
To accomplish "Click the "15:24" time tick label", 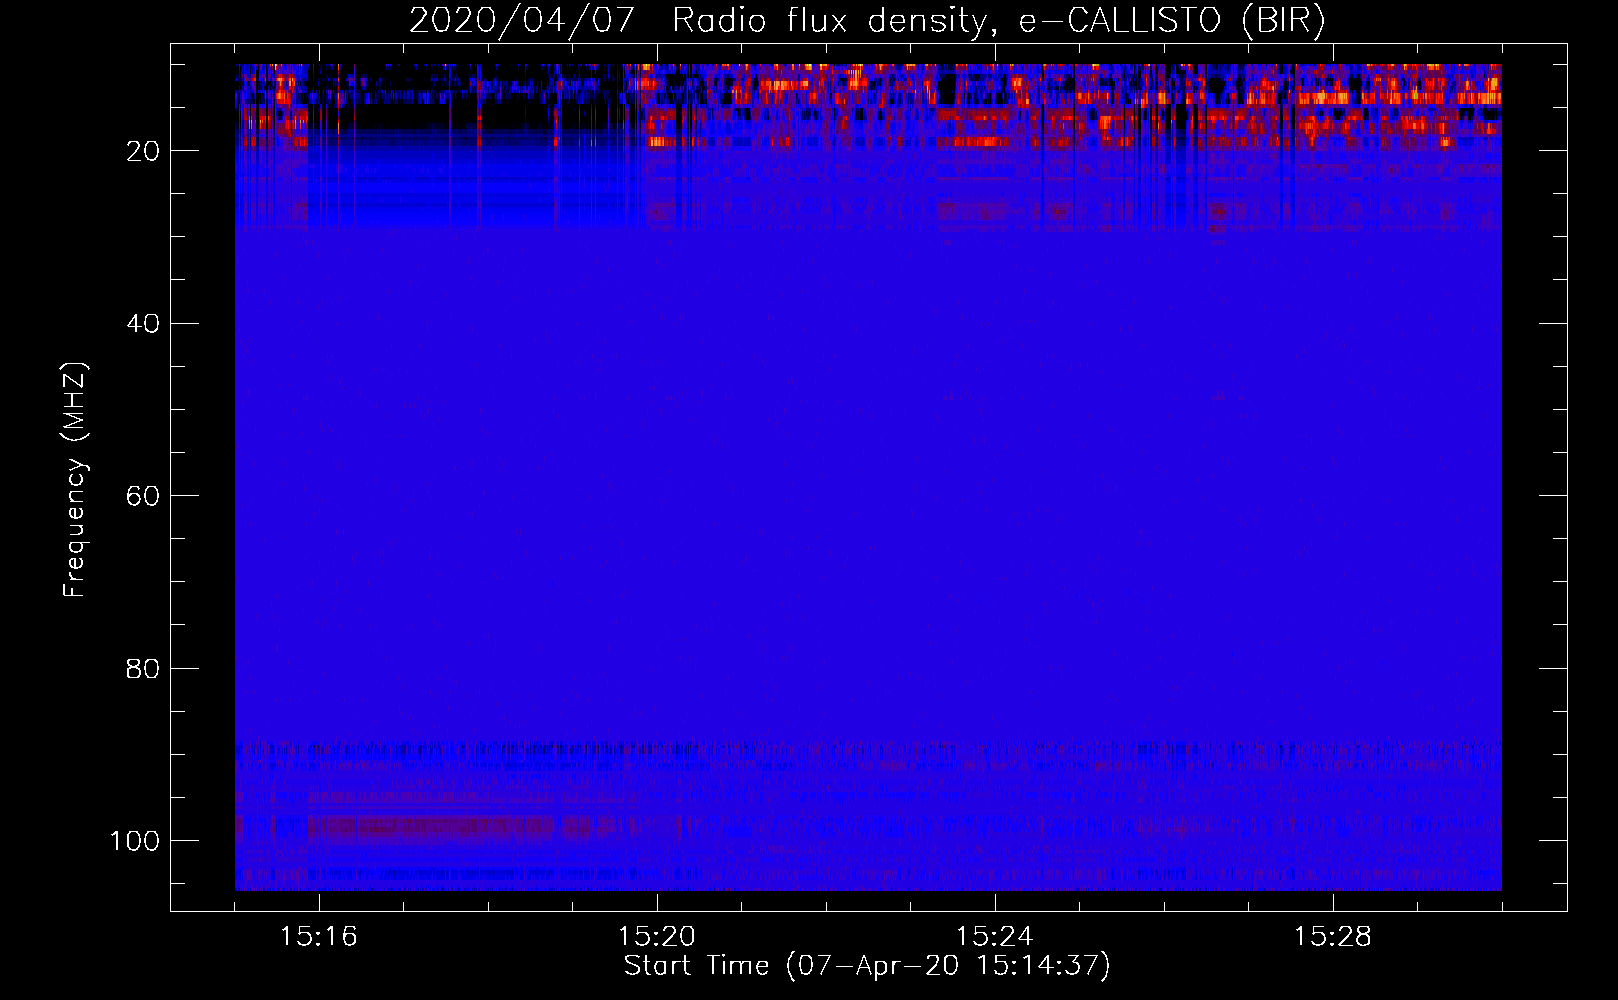I will [995, 937].
